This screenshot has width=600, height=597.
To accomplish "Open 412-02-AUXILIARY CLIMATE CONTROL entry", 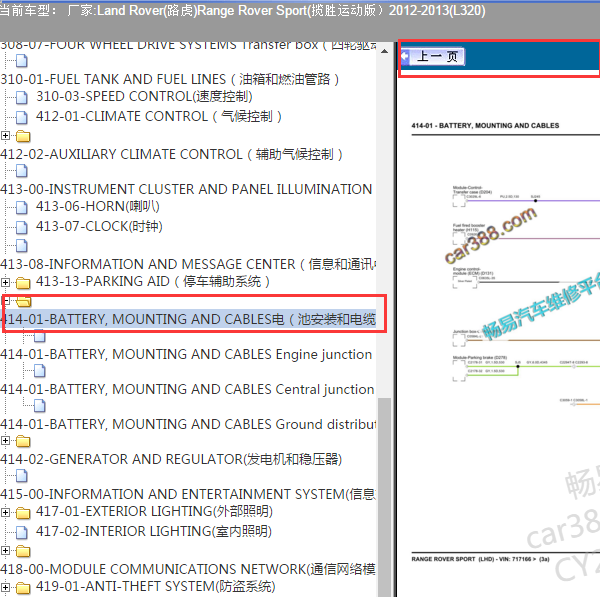I will (171, 154).
